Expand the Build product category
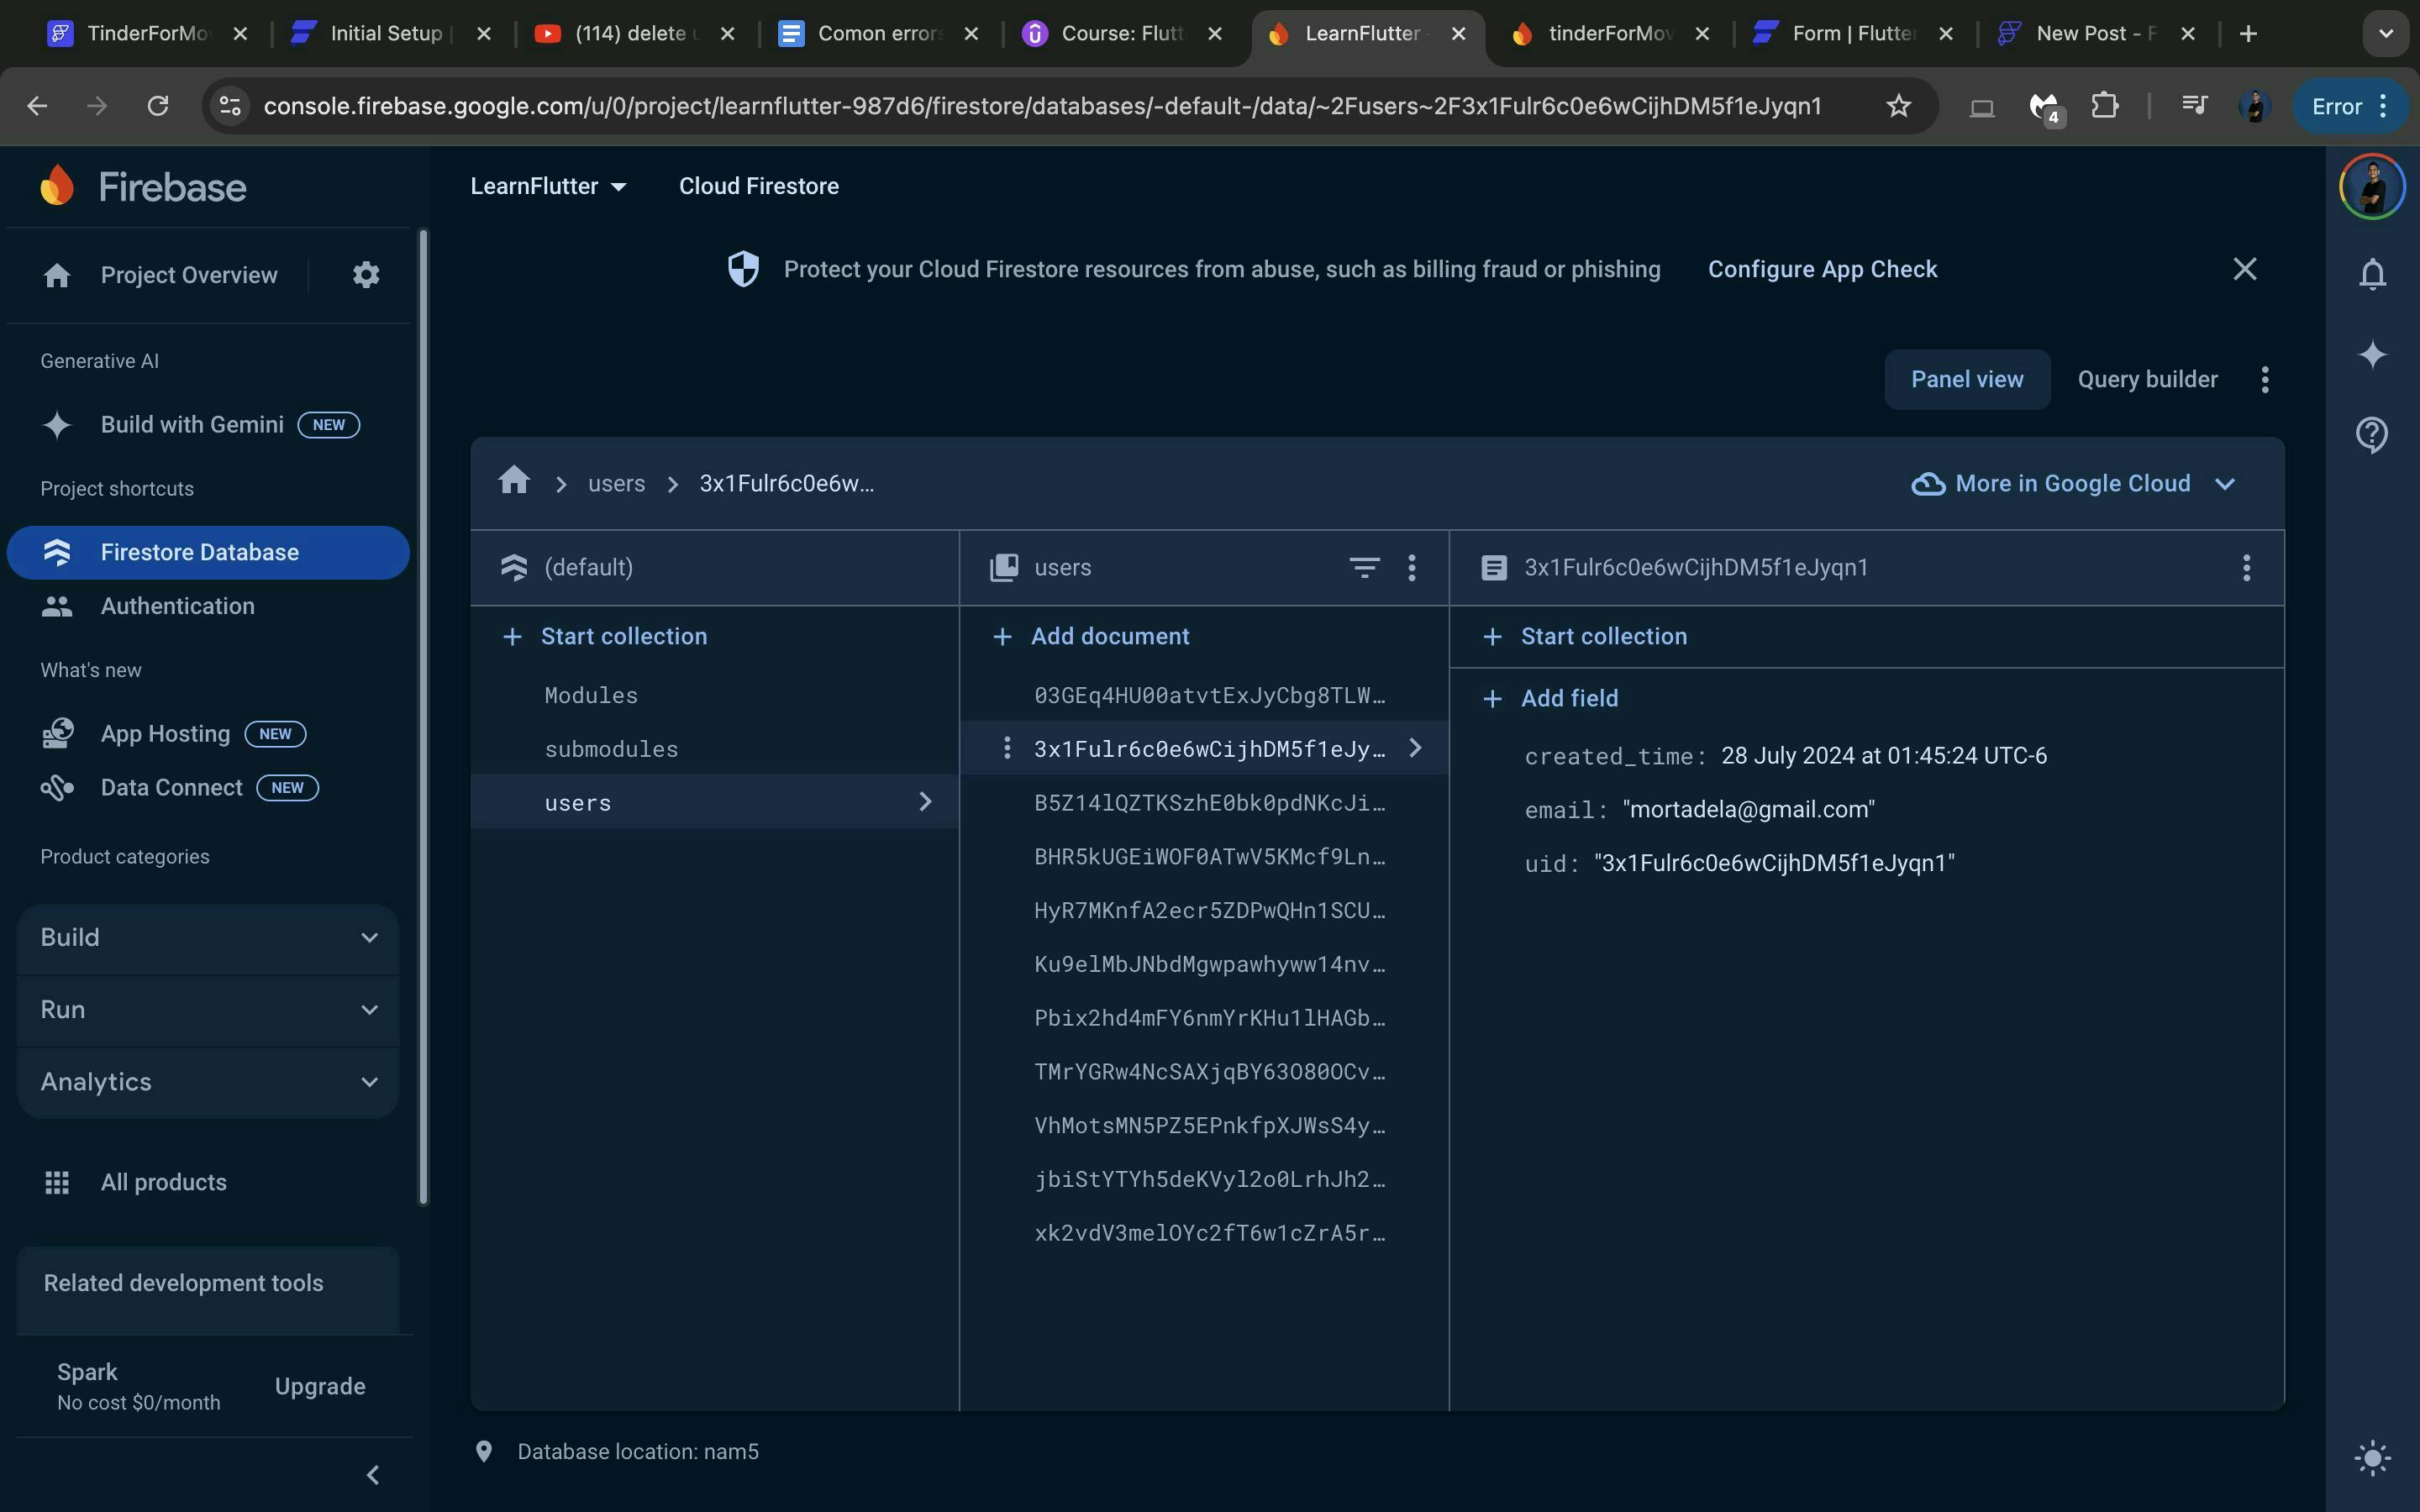This screenshot has height=1512, width=2420. (x=208, y=937)
